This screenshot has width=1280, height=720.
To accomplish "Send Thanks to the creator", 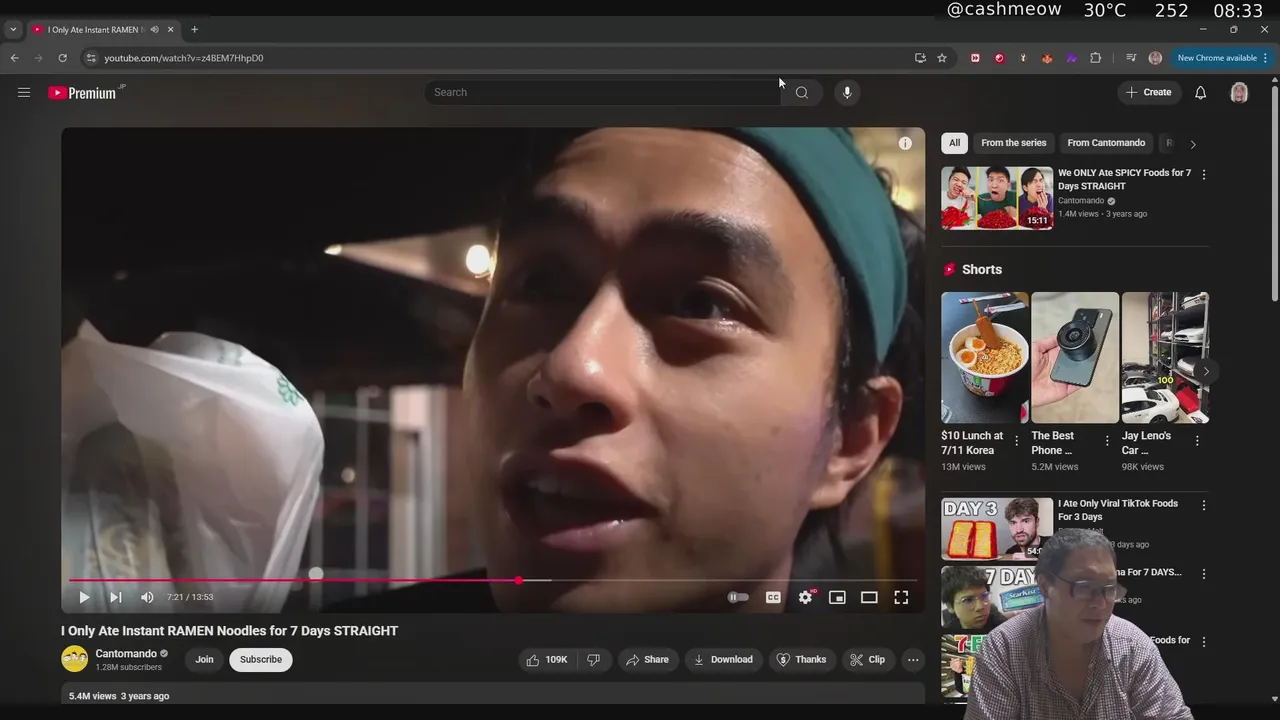I will [802, 659].
